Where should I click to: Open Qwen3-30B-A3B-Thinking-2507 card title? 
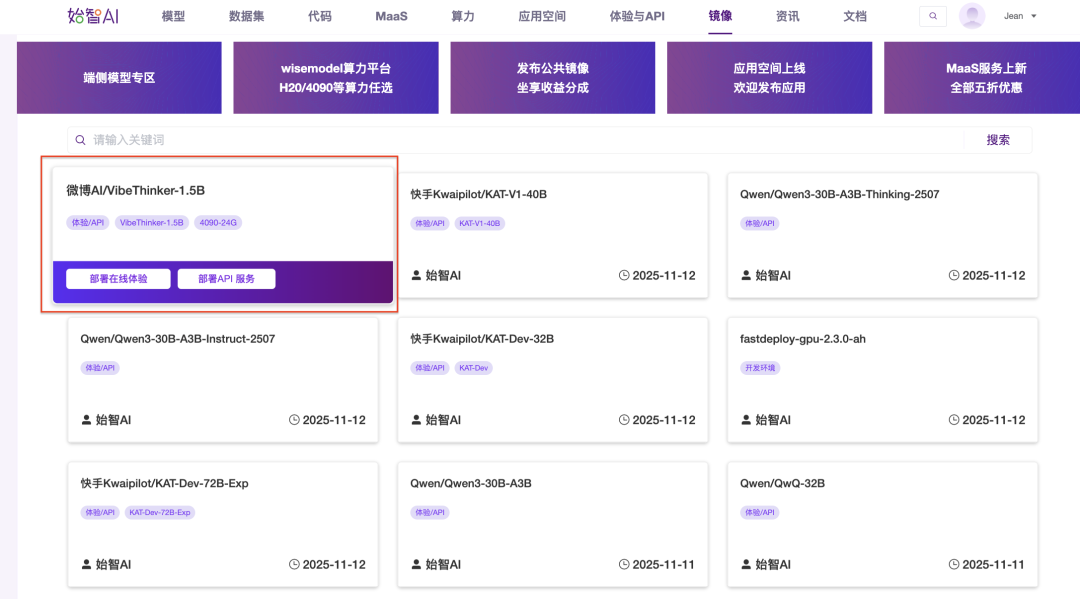click(x=840, y=194)
